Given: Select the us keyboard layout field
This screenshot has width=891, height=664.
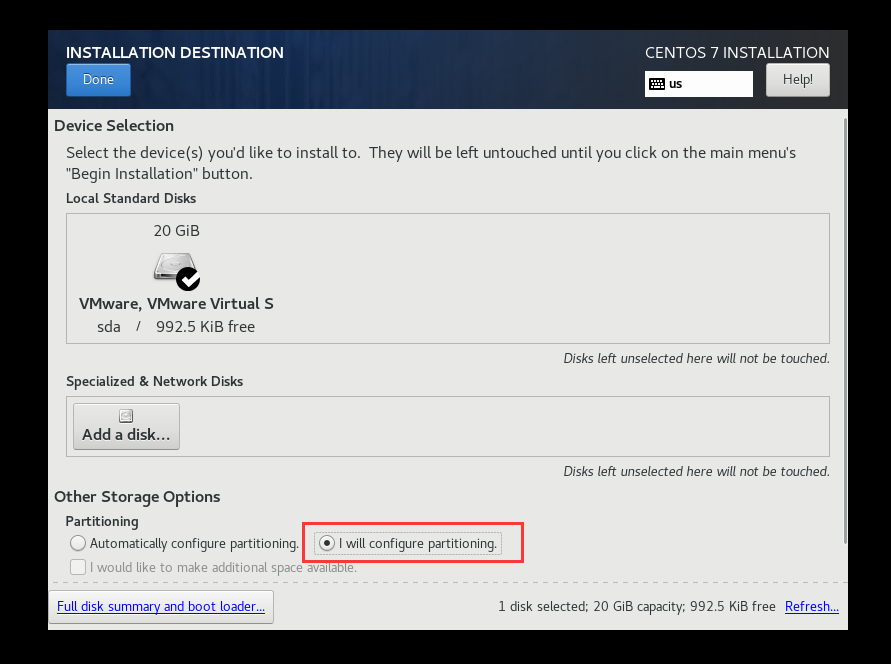Looking at the screenshot, I should click(698, 84).
